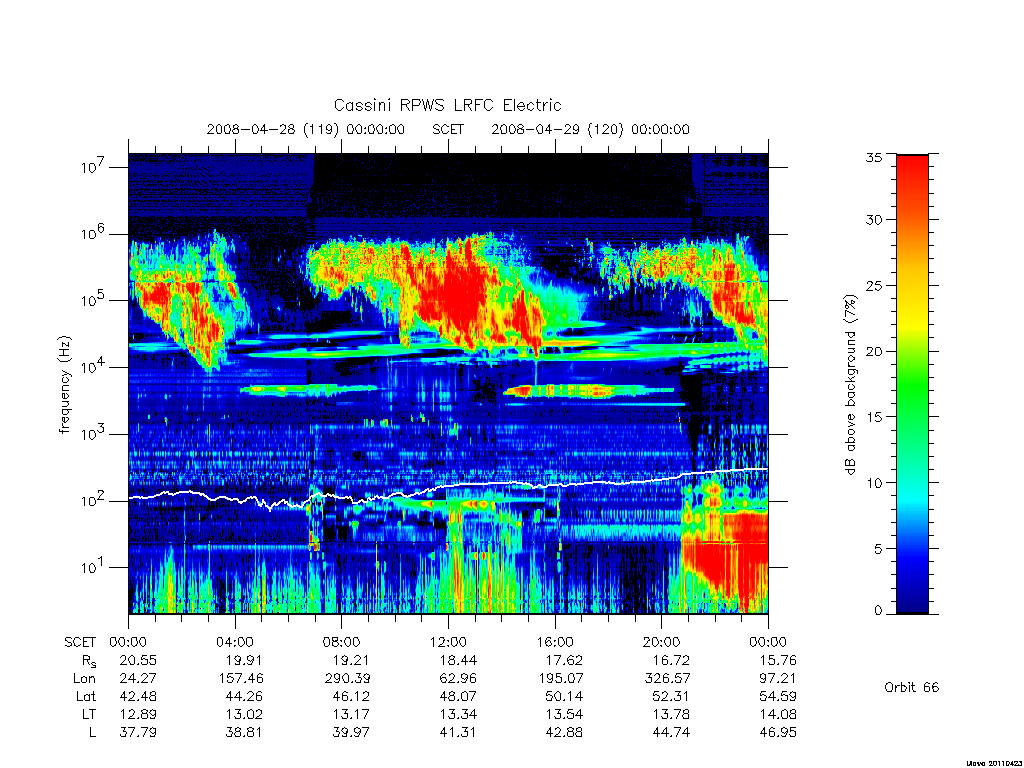Viewport: 1024px width, 768px height.
Task: Click the 'LT' row label
Action: click(89, 714)
